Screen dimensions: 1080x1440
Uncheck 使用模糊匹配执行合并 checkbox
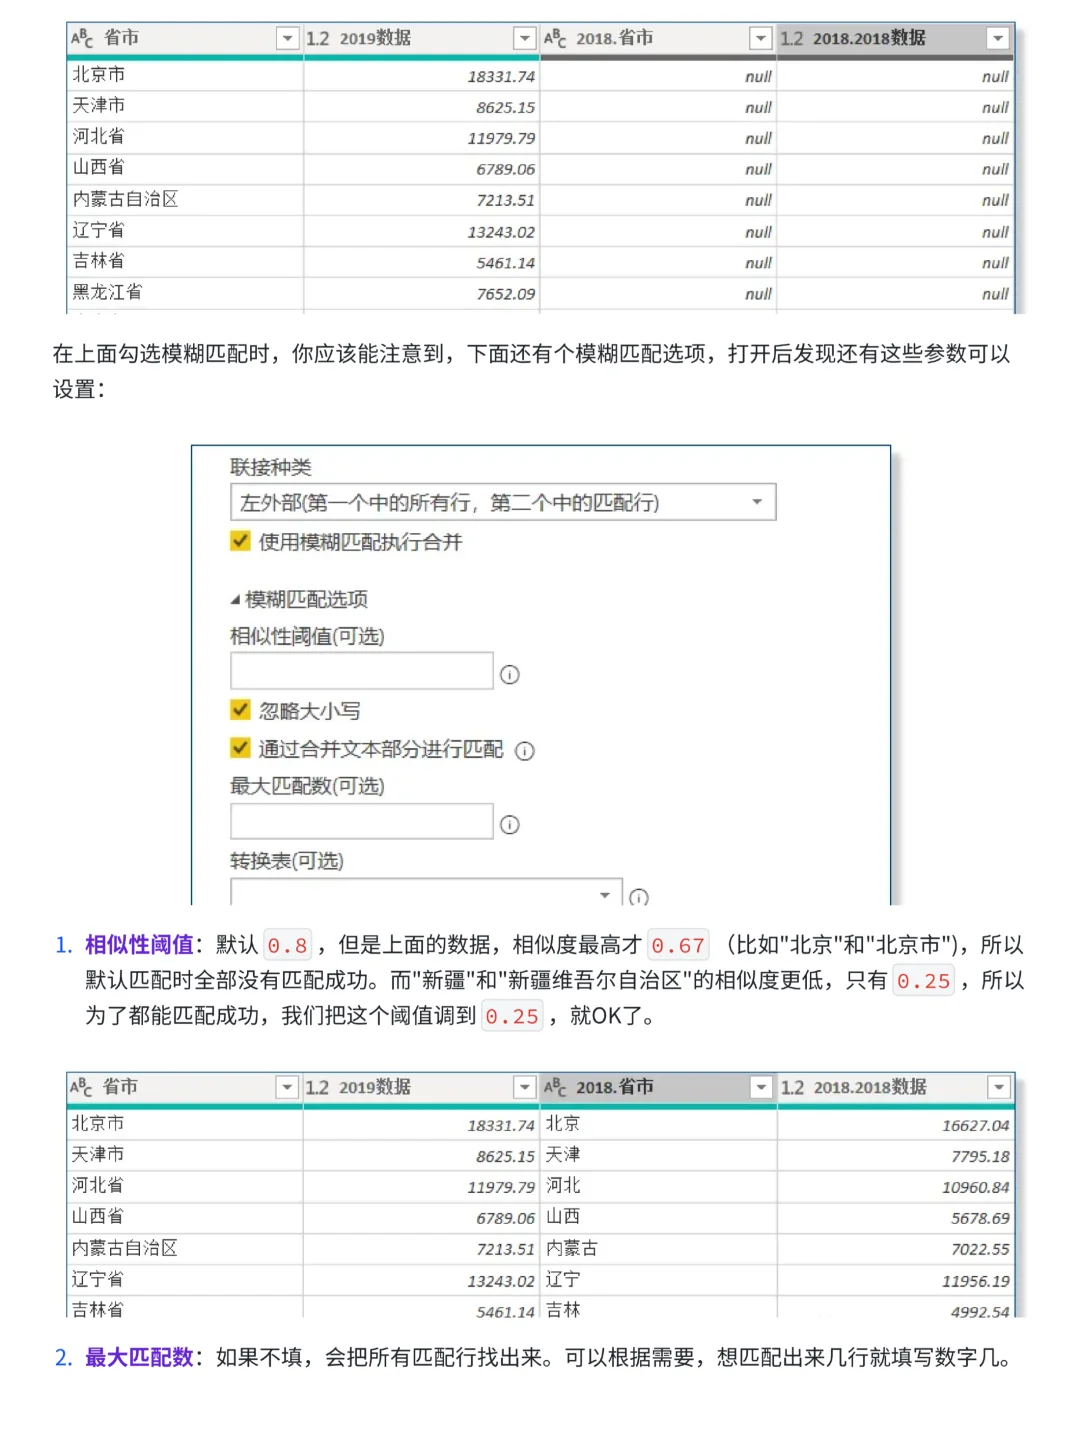240,541
